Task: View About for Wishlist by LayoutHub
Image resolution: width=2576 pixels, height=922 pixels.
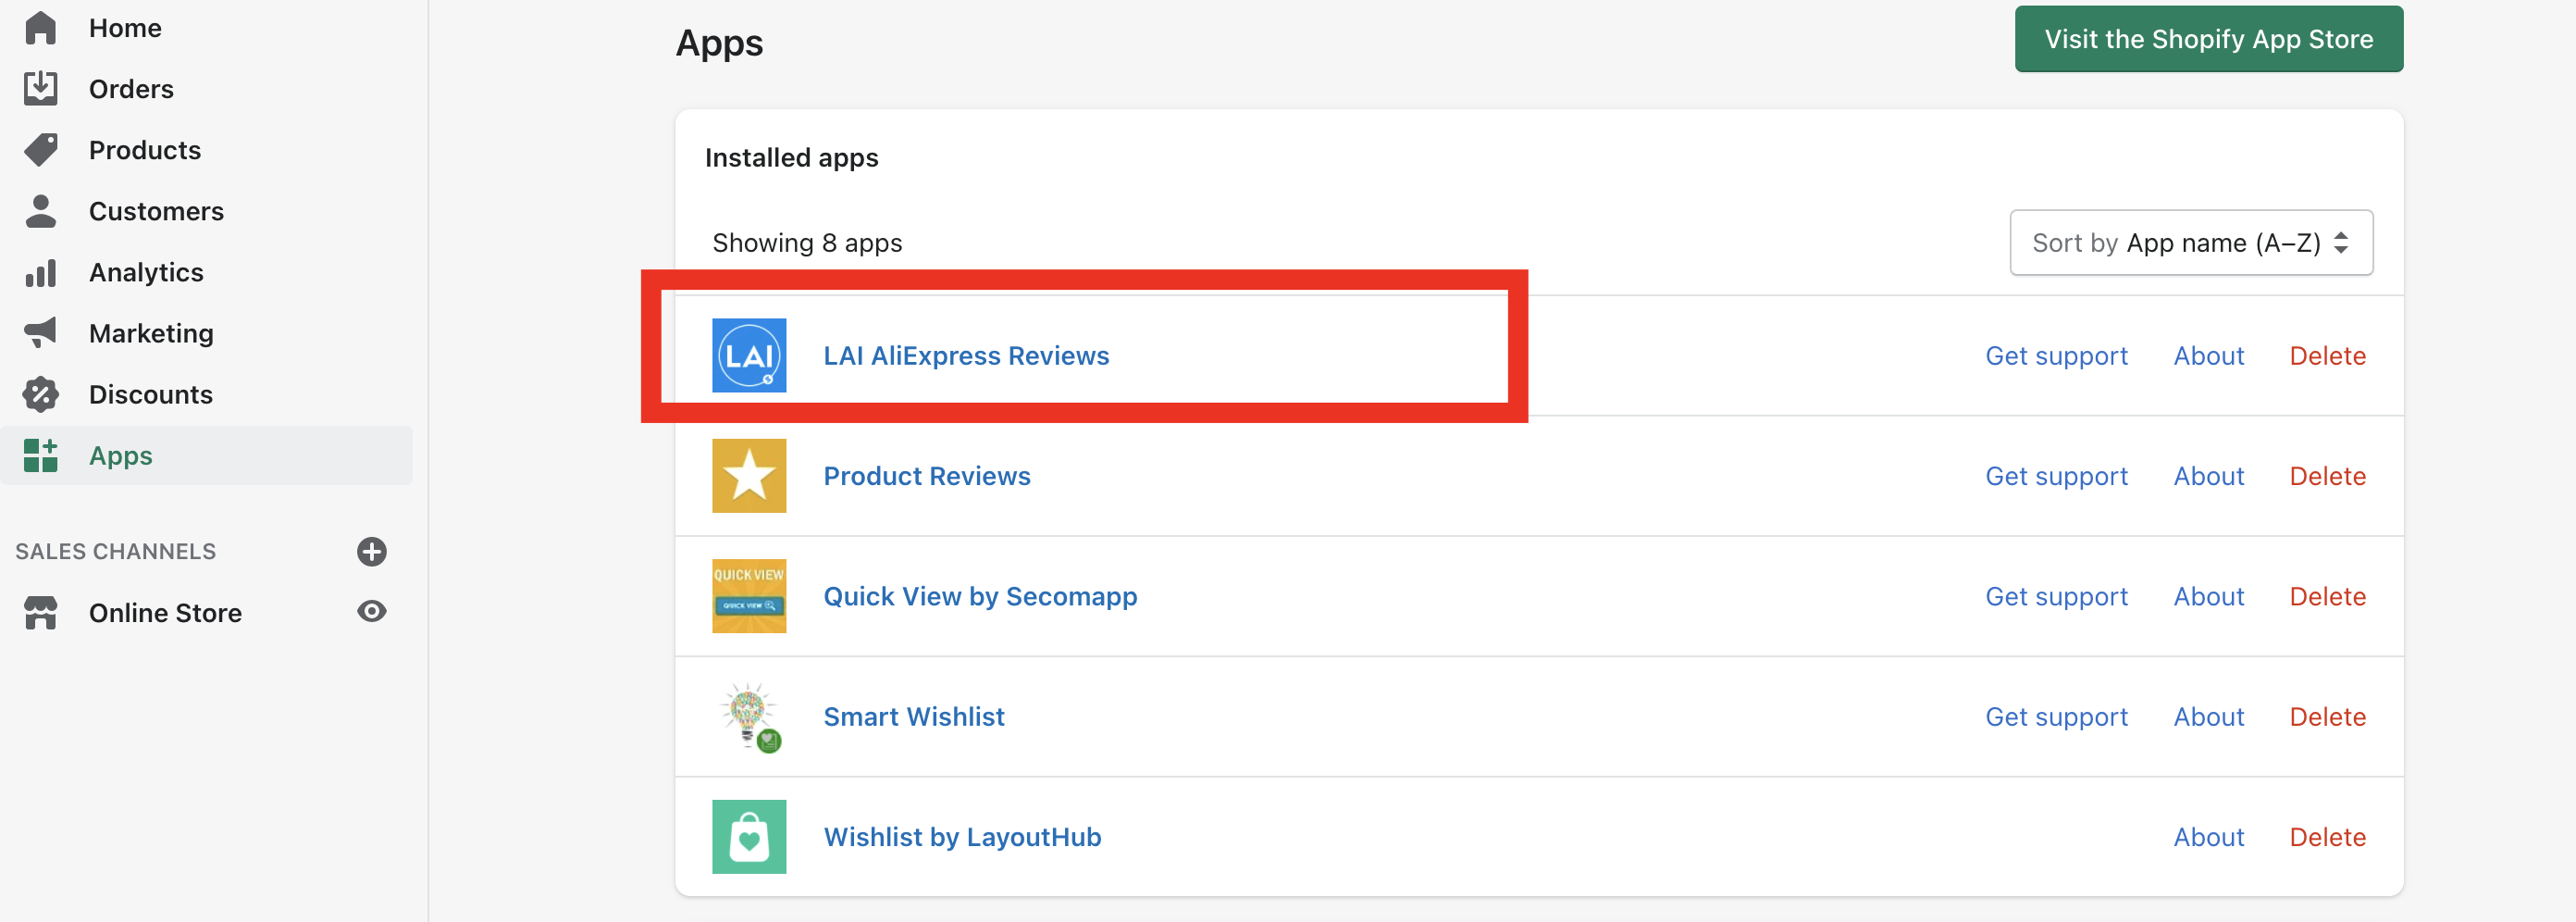Action: (x=2208, y=837)
